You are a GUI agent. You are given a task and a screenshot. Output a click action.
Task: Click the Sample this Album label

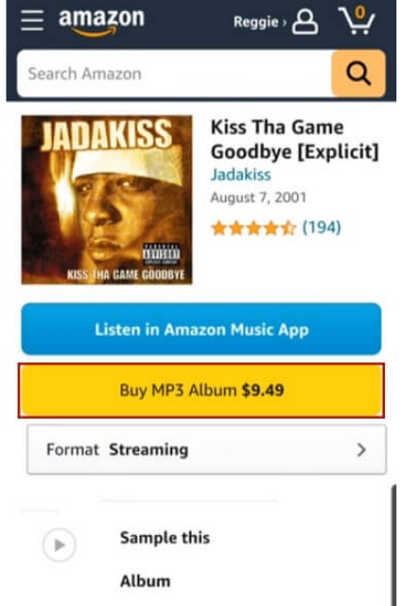(x=165, y=559)
